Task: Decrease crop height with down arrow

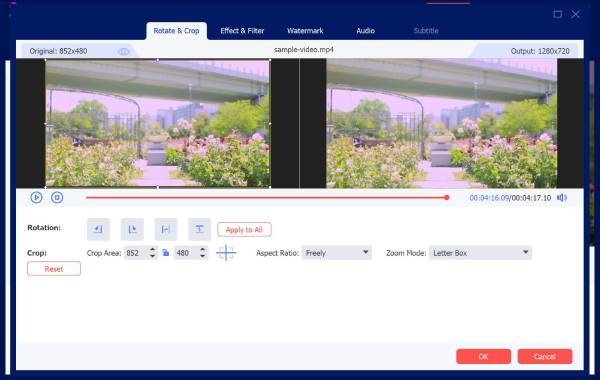Action: click(202, 256)
